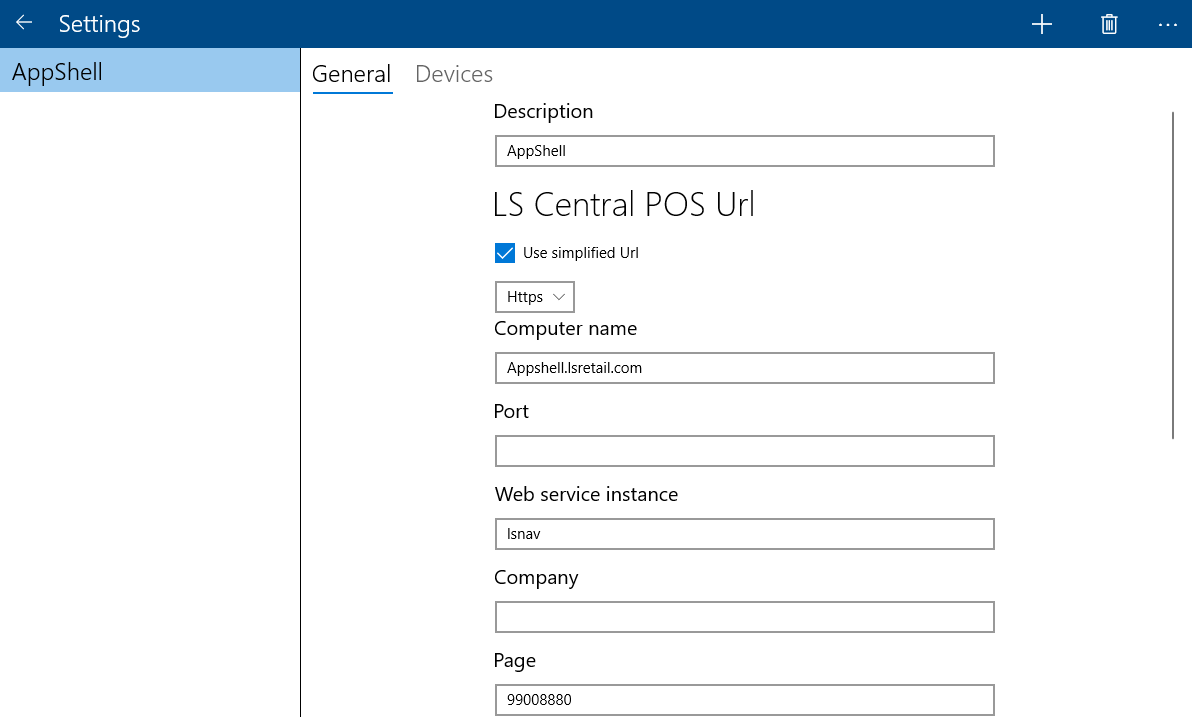Add a new profile with plus icon
Image resolution: width=1192 pixels, height=717 pixels.
(x=1041, y=24)
